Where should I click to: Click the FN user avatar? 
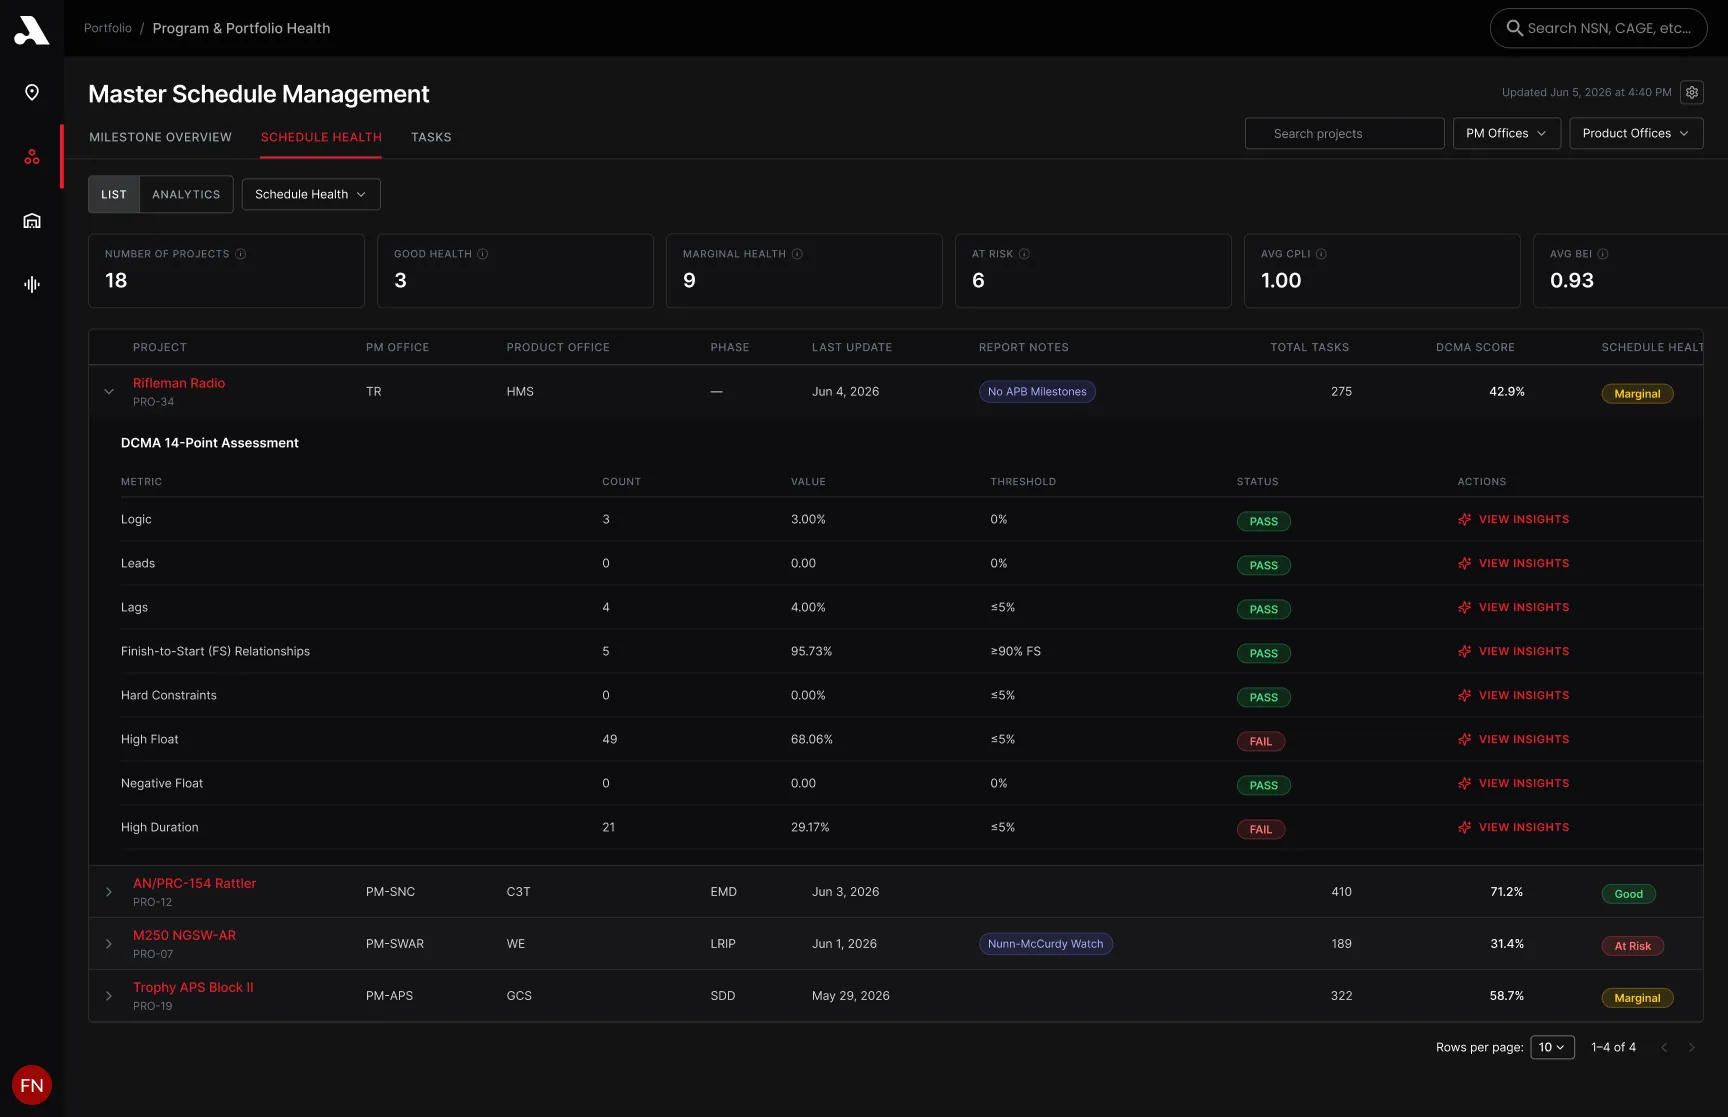[32, 1085]
